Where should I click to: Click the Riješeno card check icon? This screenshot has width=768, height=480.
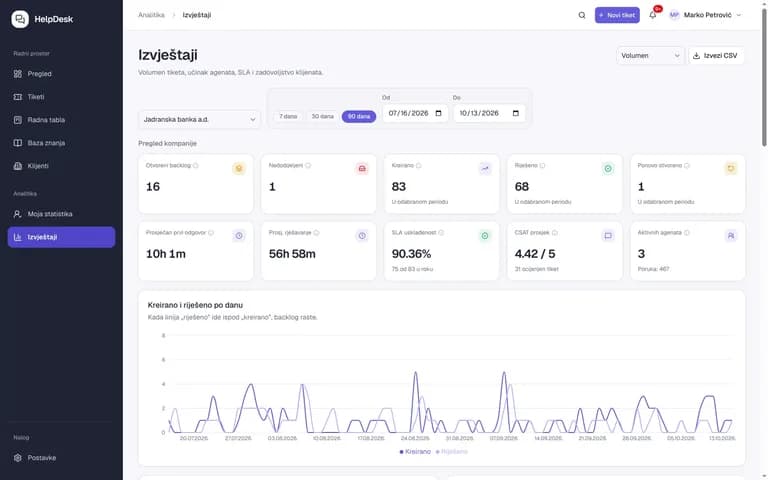pos(608,168)
